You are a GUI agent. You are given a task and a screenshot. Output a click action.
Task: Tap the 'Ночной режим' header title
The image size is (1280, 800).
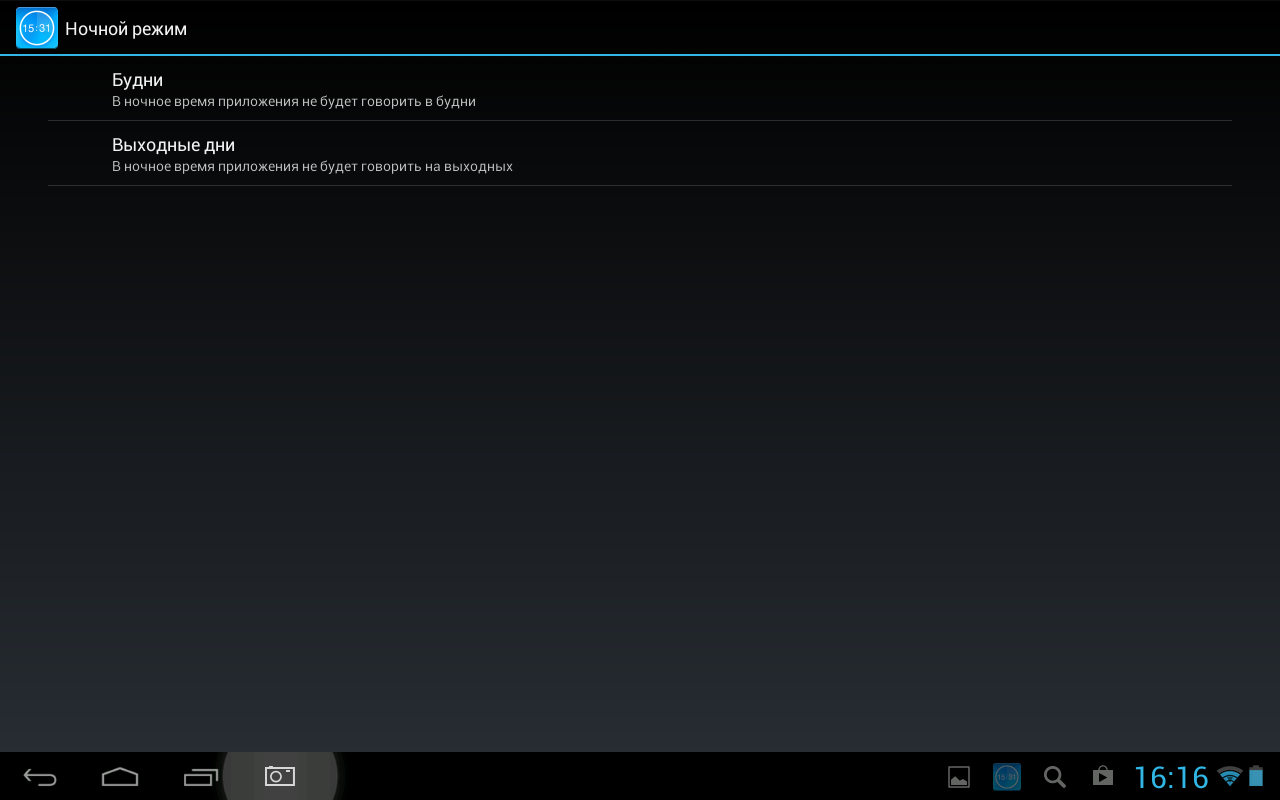coord(126,29)
